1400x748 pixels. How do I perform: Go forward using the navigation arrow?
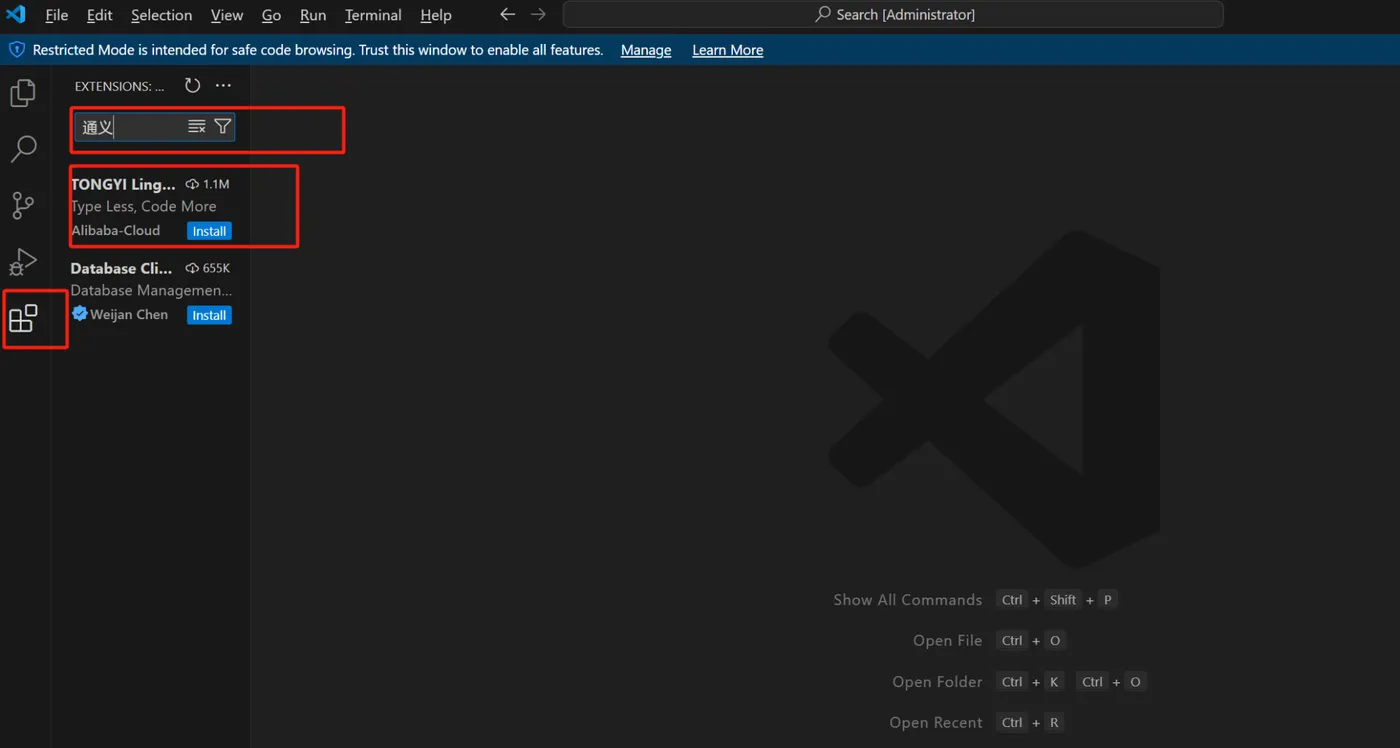(538, 15)
